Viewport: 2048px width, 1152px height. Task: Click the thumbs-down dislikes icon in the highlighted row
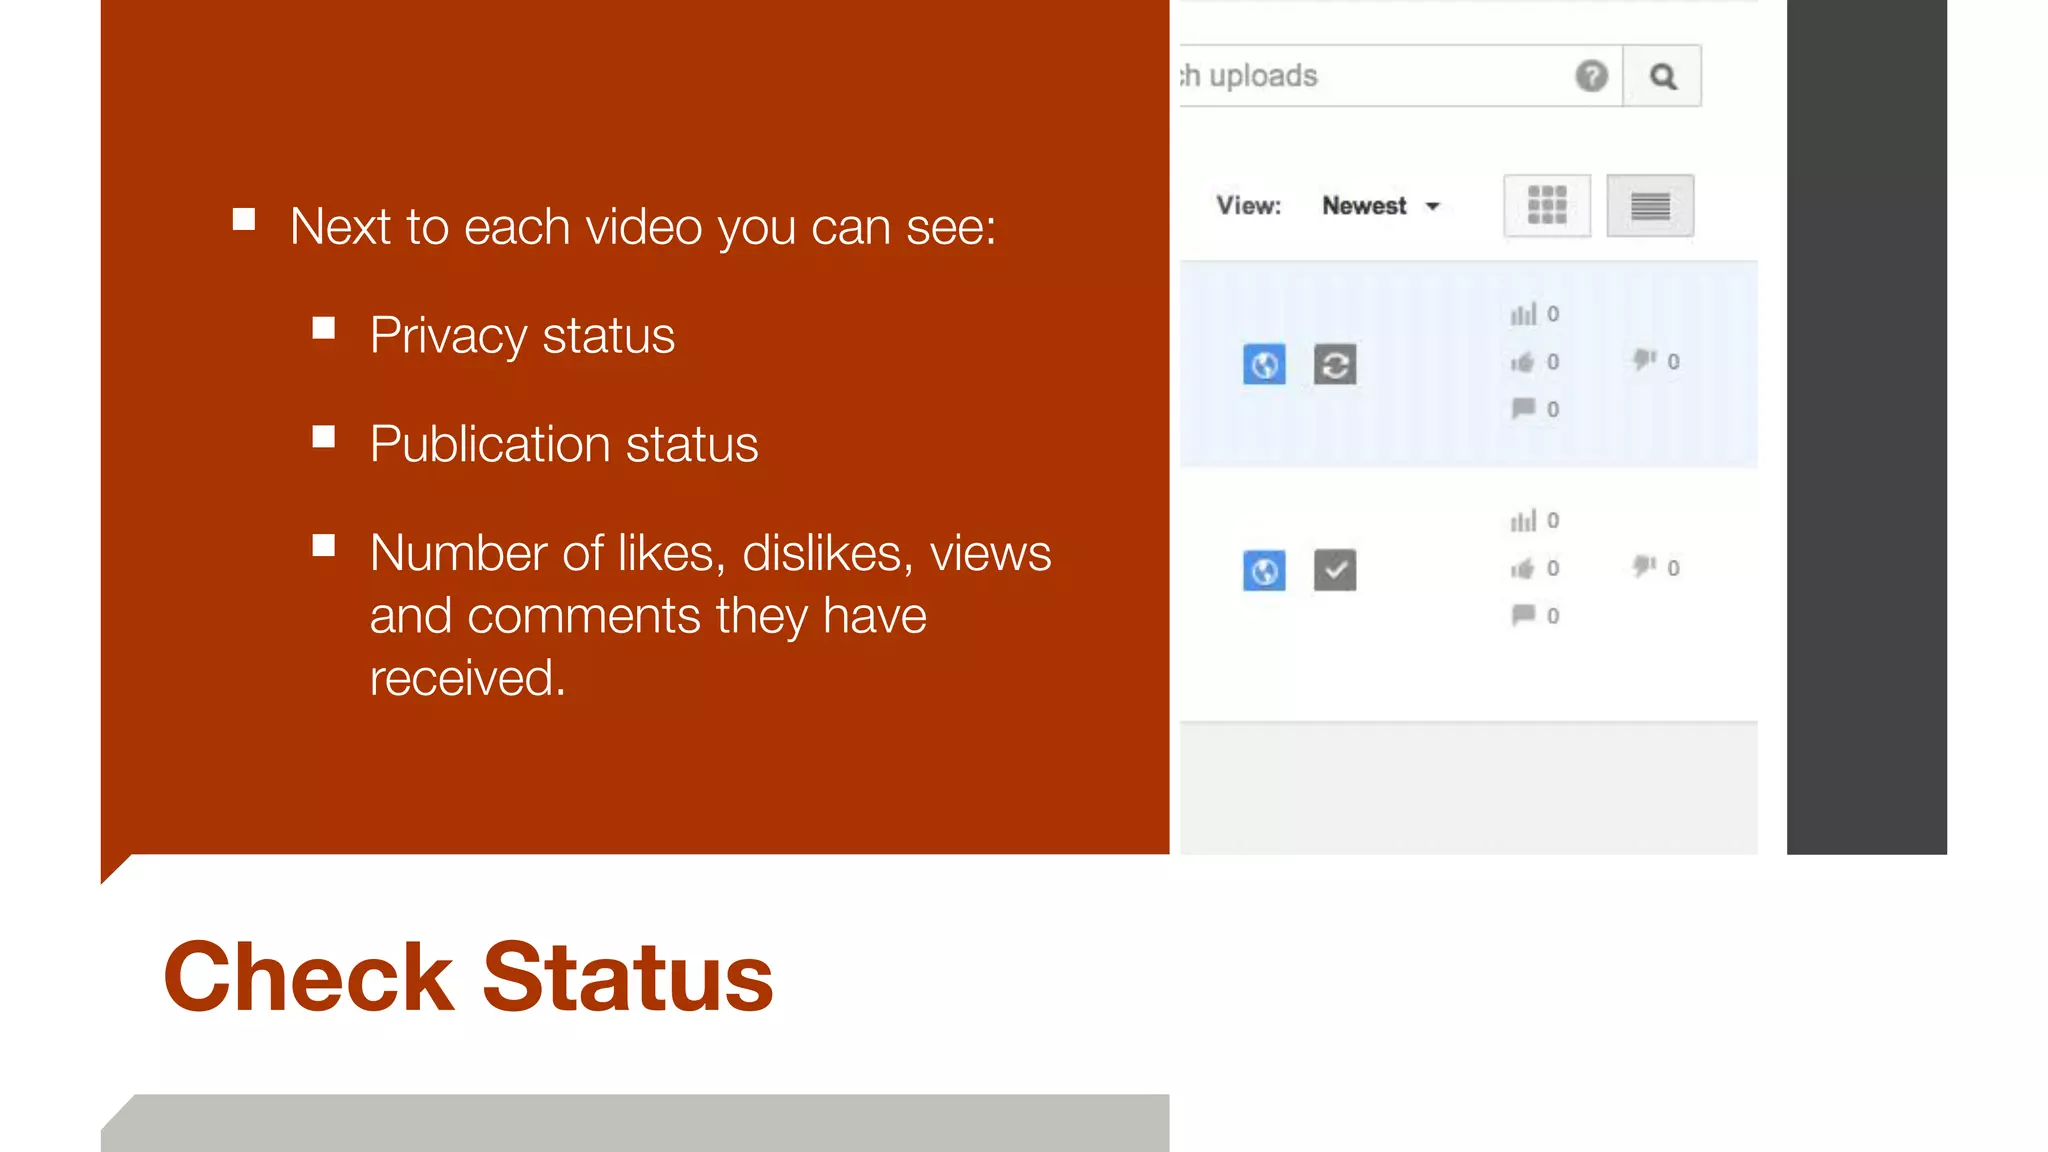point(1644,360)
